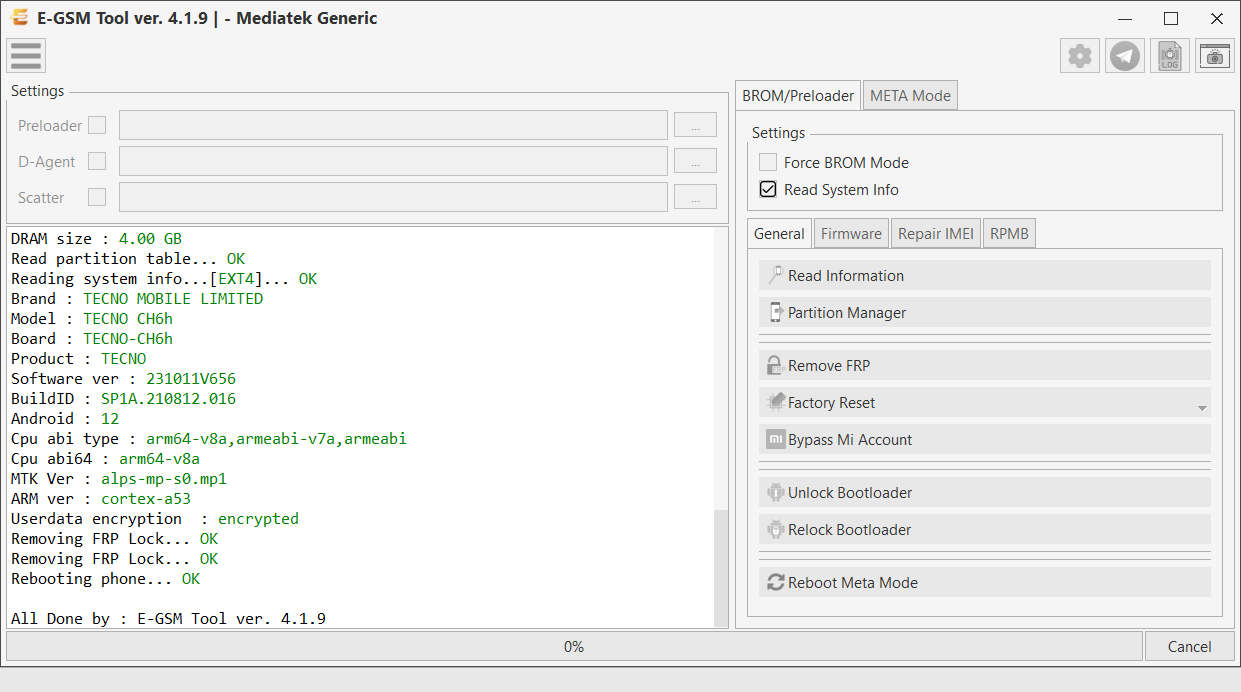Select the General tab
The image size is (1241, 692).
pos(779,234)
